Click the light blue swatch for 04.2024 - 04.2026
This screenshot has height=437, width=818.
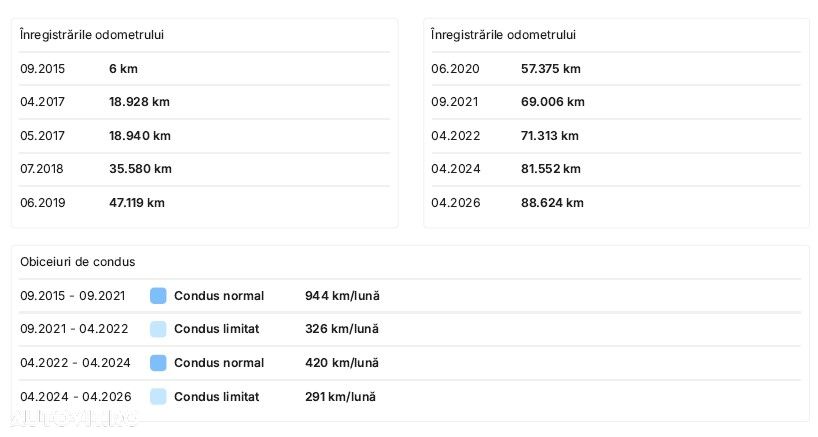click(x=158, y=397)
